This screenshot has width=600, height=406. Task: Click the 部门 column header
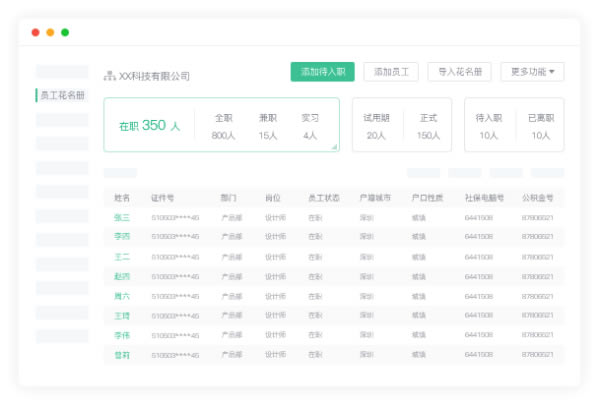coord(228,198)
